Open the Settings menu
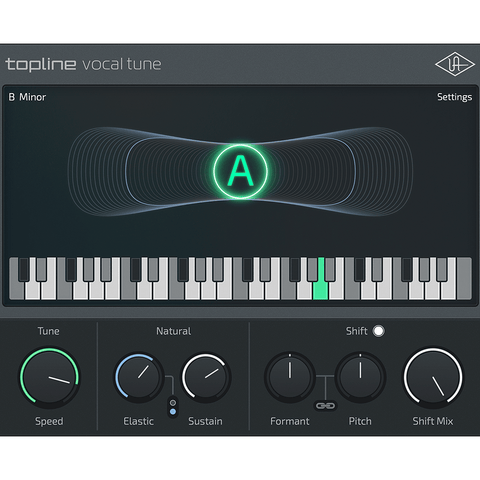The width and height of the screenshot is (480, 480). [x=454, y=97]
